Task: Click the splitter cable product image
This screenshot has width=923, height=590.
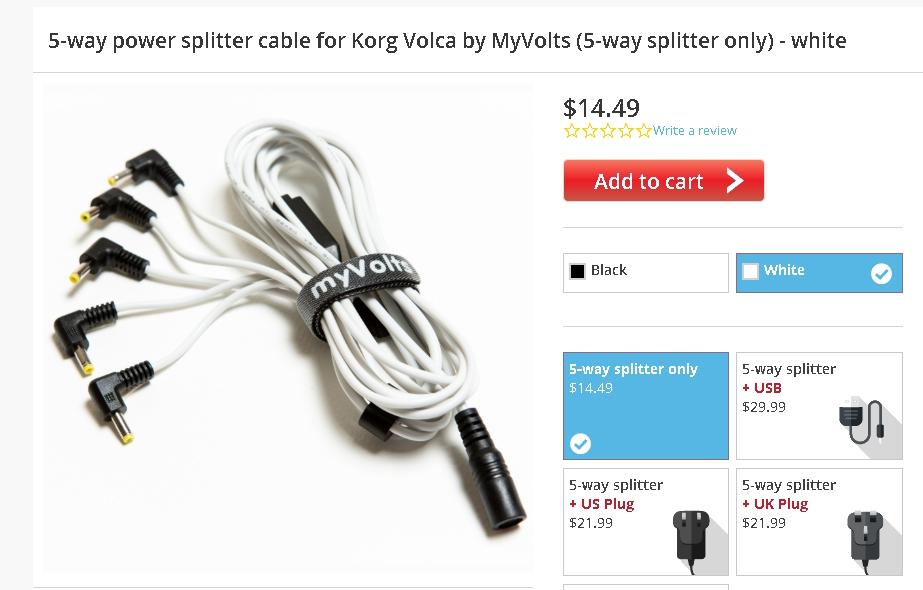Action: tap(288, 329)
